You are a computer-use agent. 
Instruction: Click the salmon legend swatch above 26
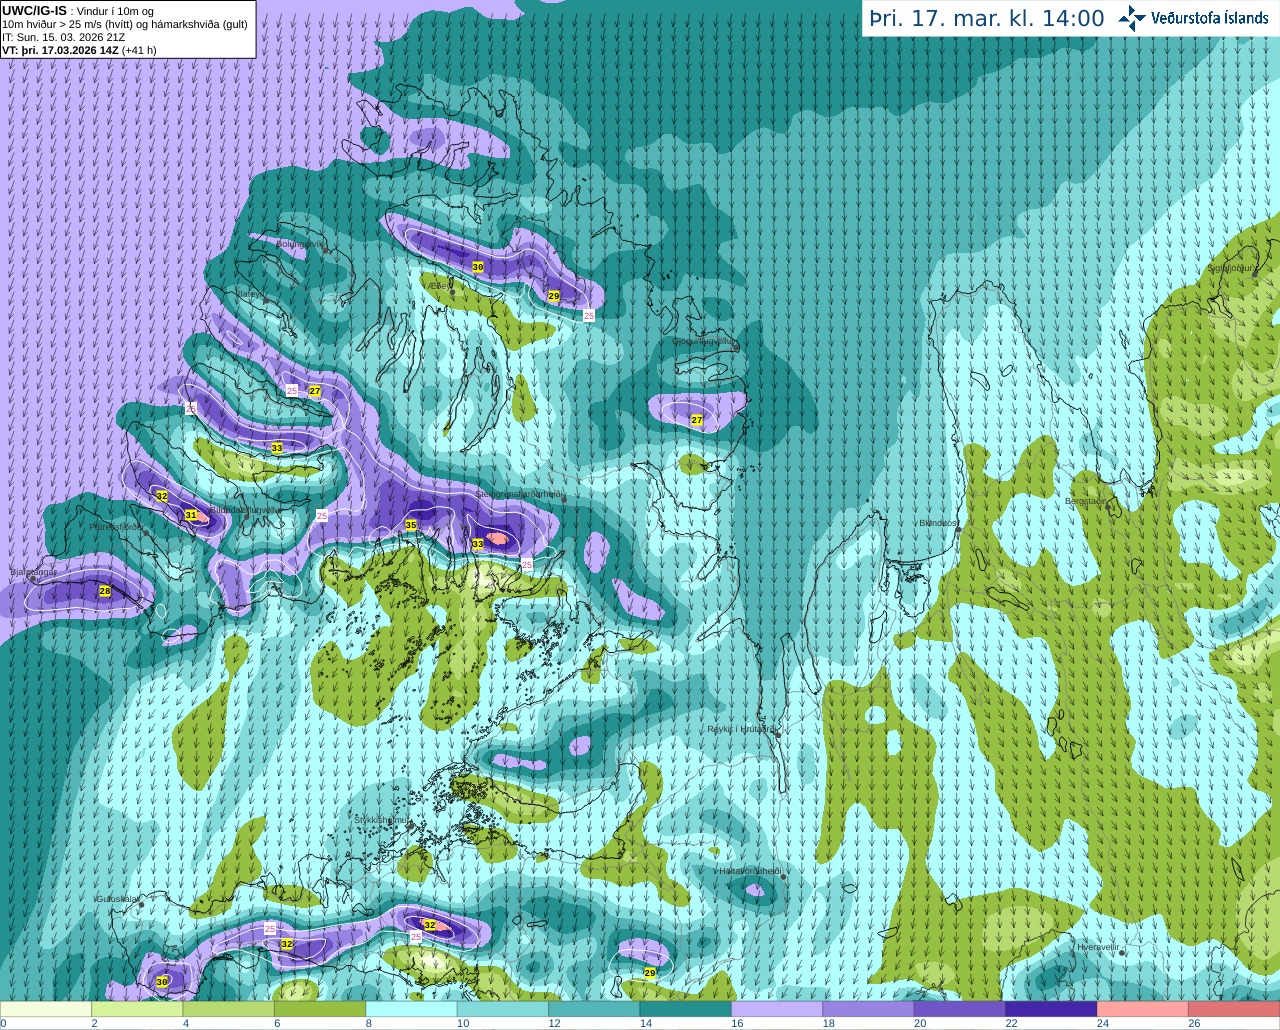1234,1009
